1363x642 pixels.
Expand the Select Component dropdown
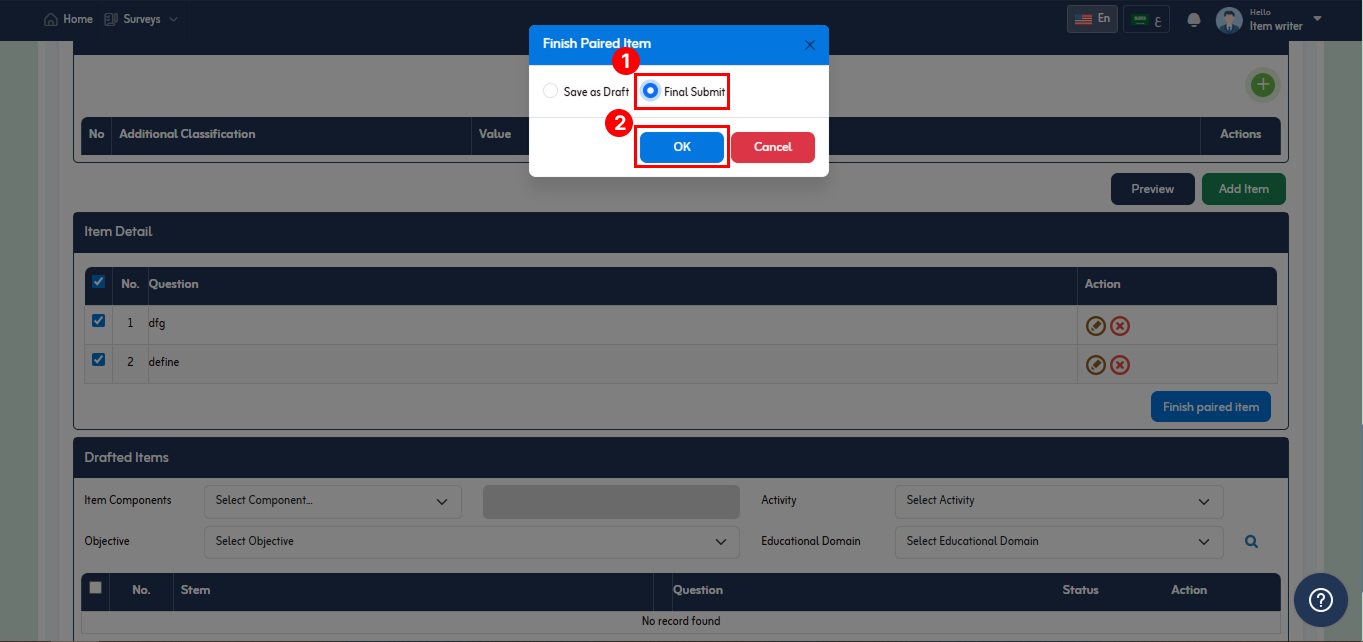[333, 501]
